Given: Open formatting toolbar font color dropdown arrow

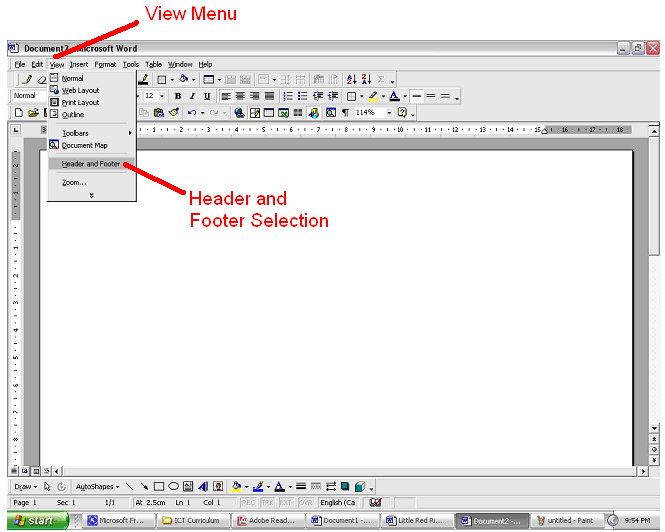Looking at the screenshot, I should tap(405, 96).
